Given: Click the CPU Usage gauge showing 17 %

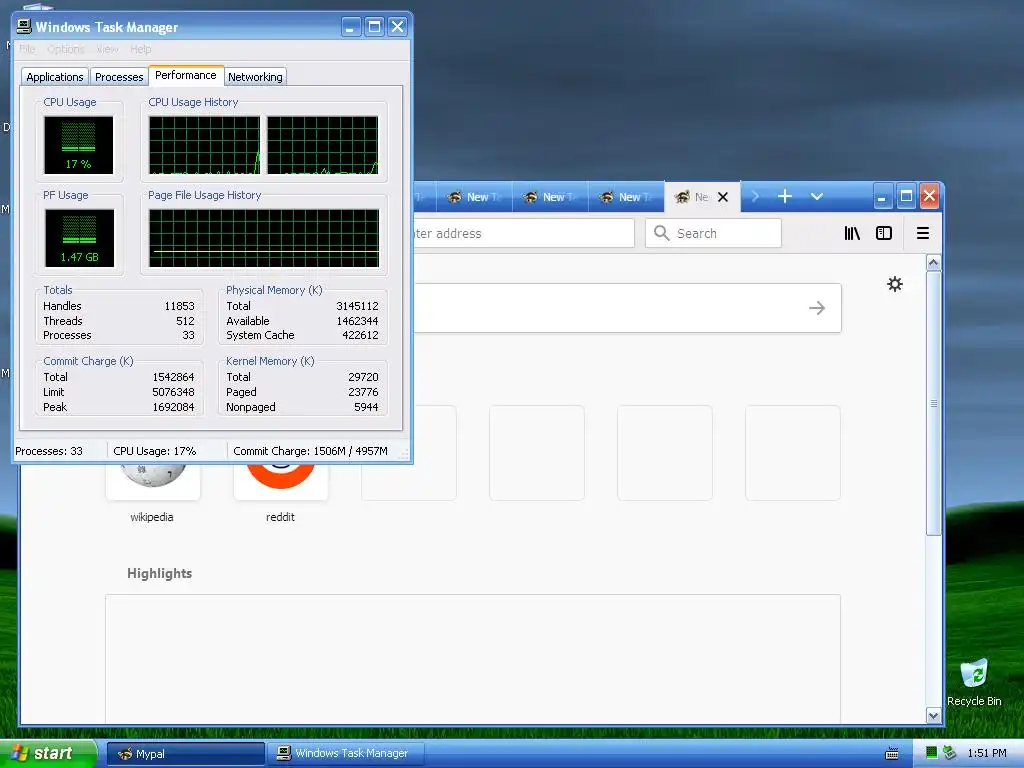Looking at the screenshot, I should point(78,145).
